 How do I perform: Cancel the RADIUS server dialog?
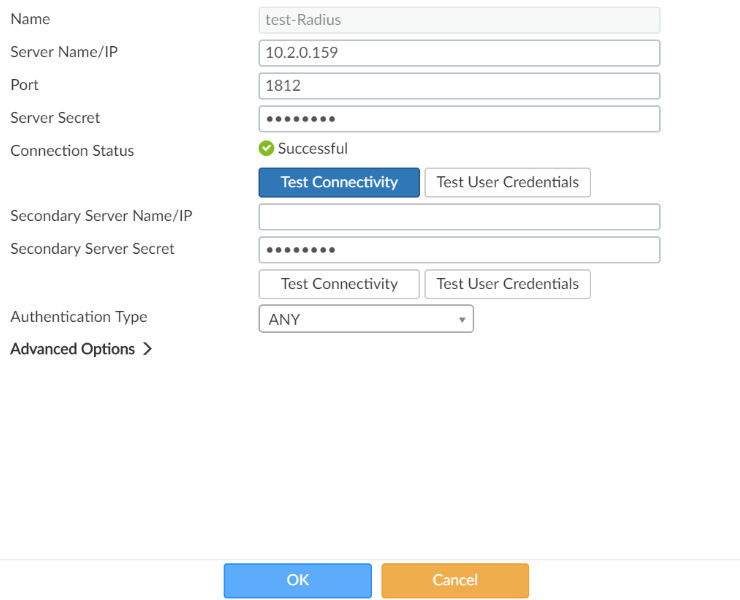click(x=454, y=580)
